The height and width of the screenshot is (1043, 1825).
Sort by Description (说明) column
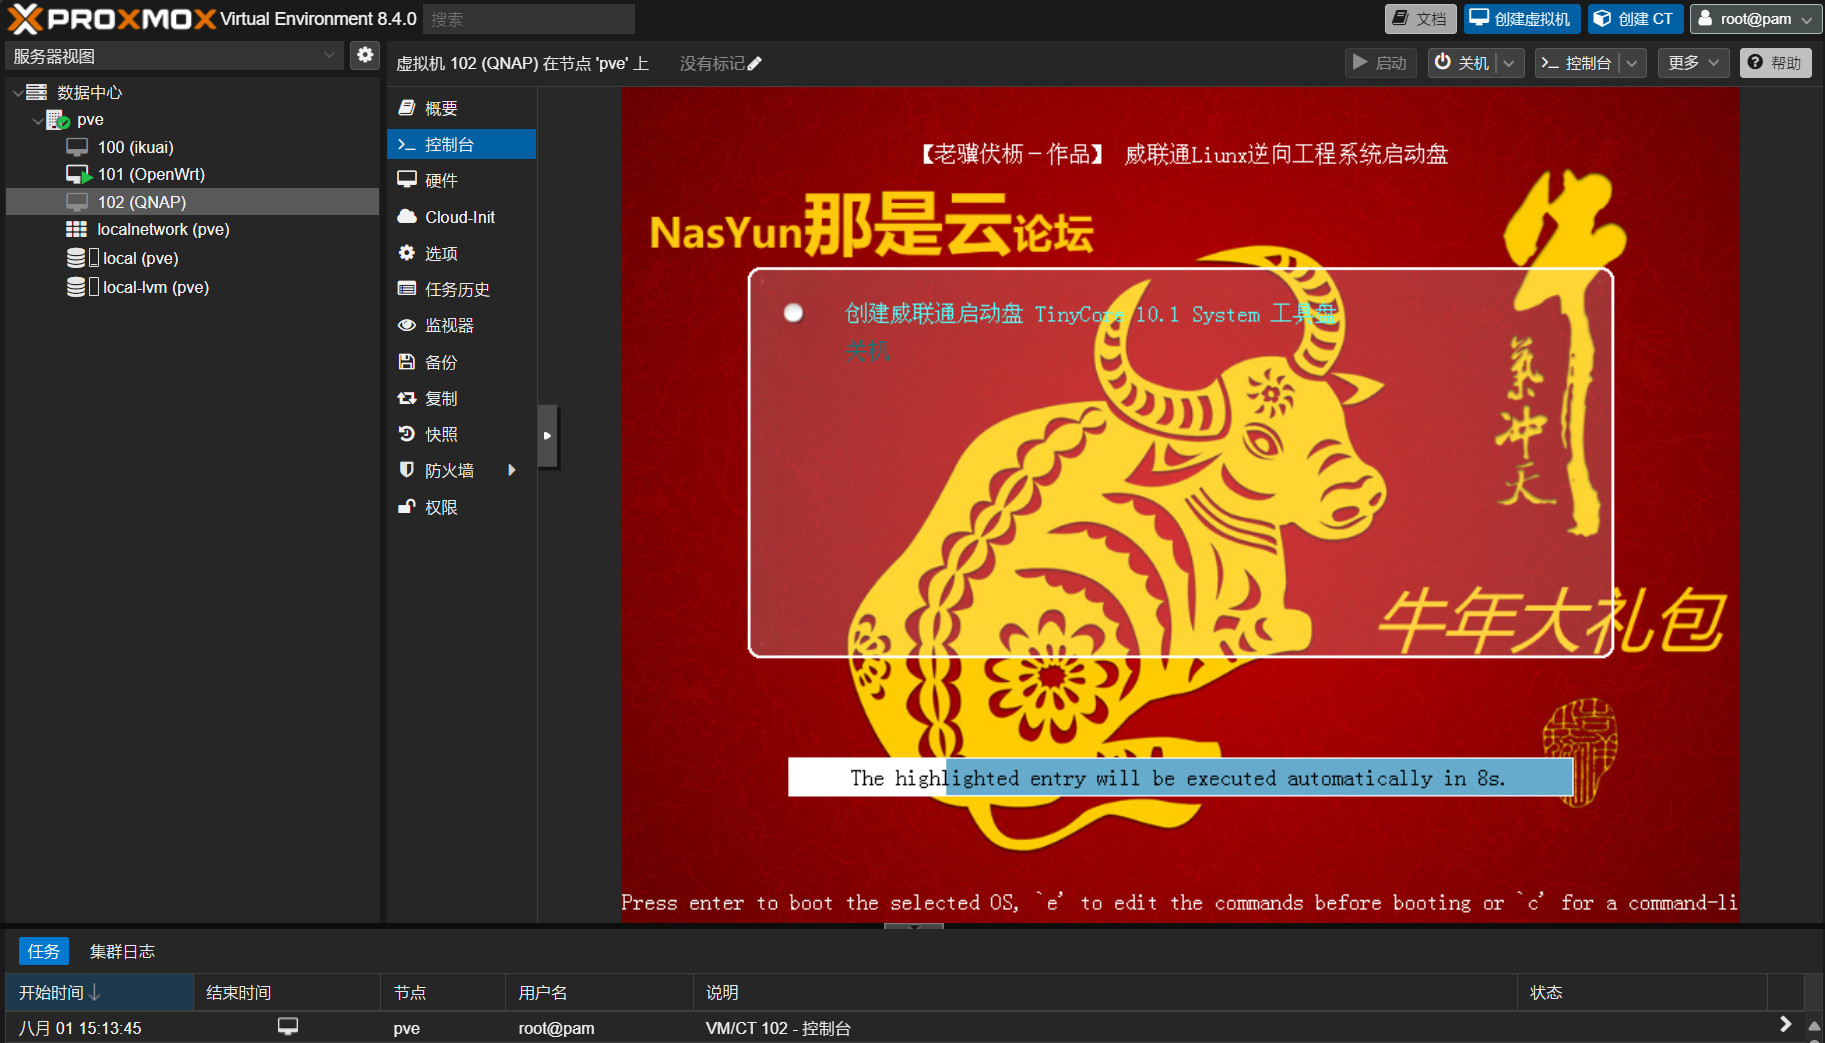click(x=1105, y=993)
